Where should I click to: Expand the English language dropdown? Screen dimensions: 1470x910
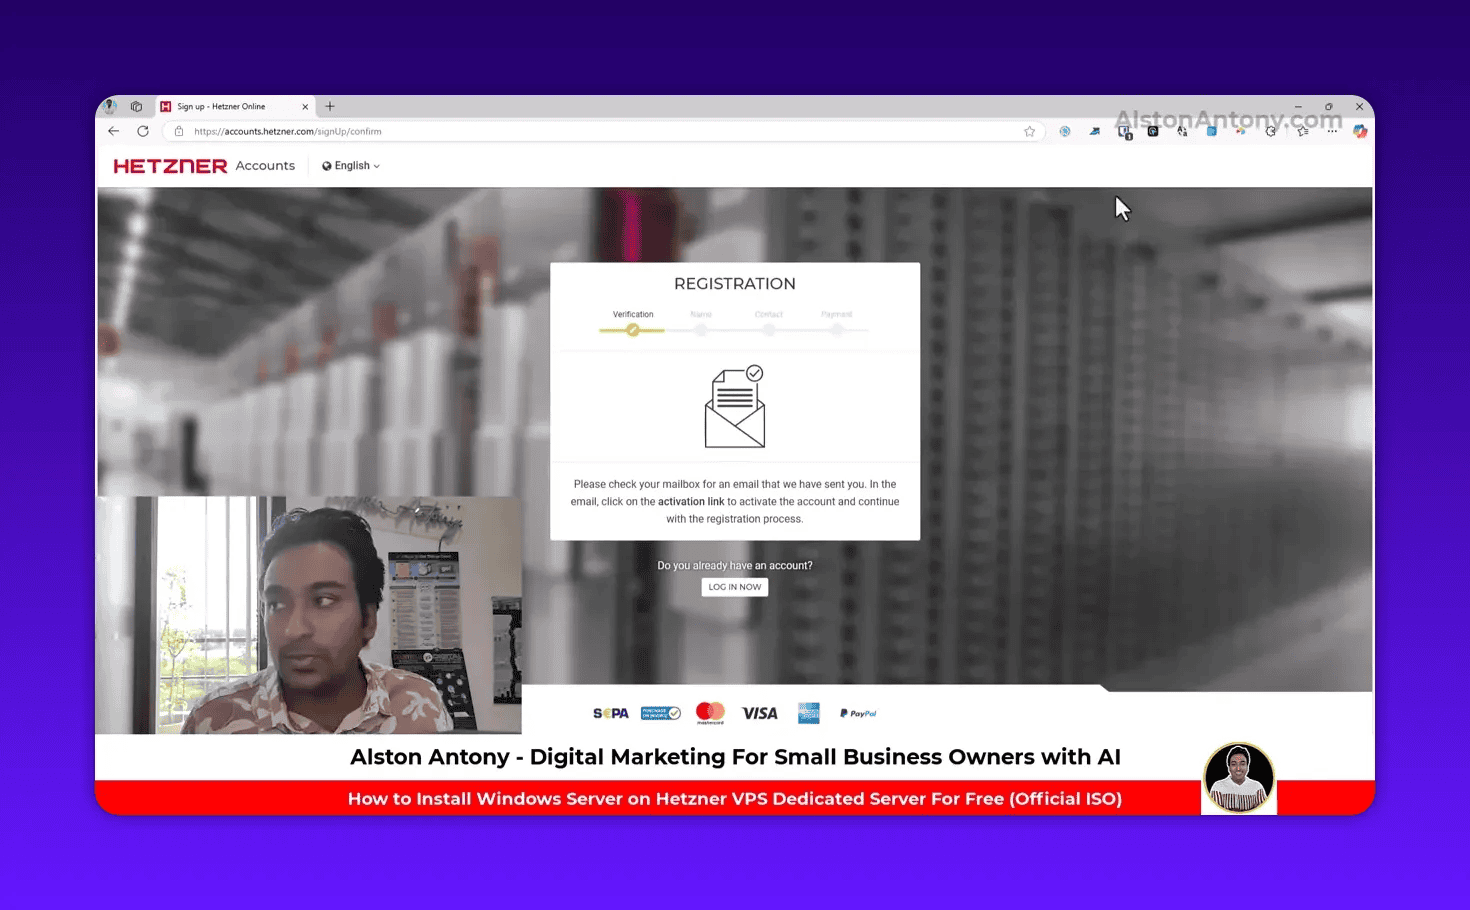click(350, 165)
